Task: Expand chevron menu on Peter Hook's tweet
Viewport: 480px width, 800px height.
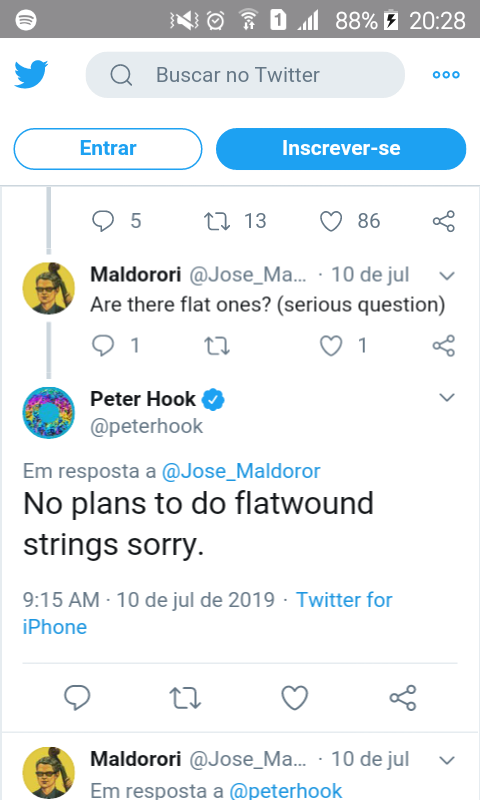Action: click(x=447, y=397)
